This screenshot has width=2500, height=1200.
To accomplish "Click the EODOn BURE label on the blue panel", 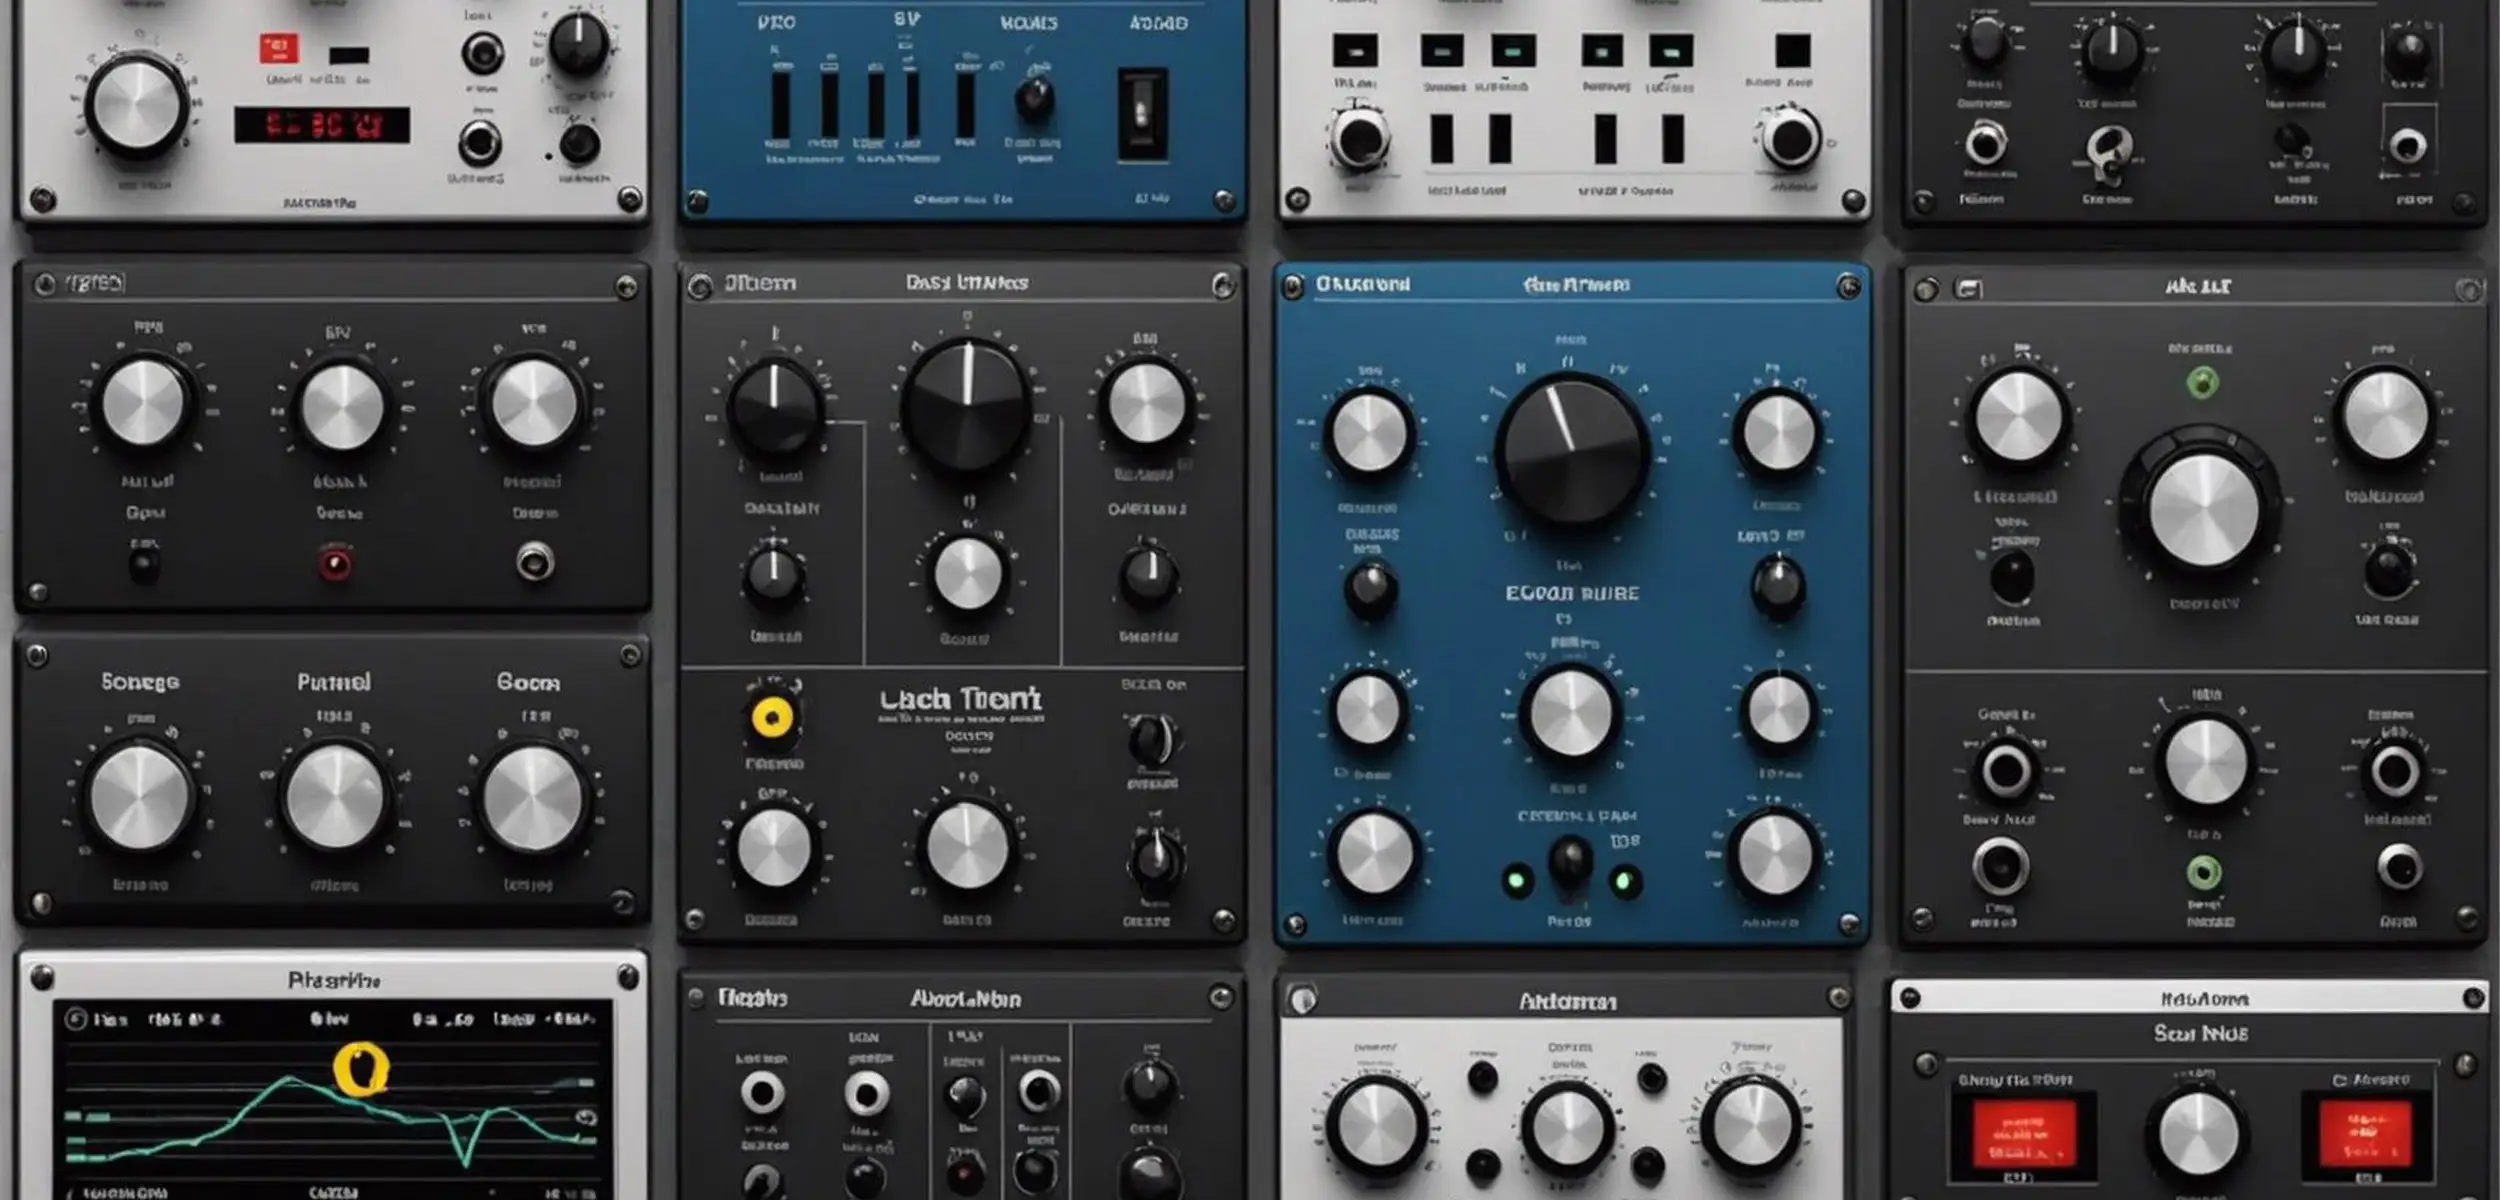I will pos(1572,593).
